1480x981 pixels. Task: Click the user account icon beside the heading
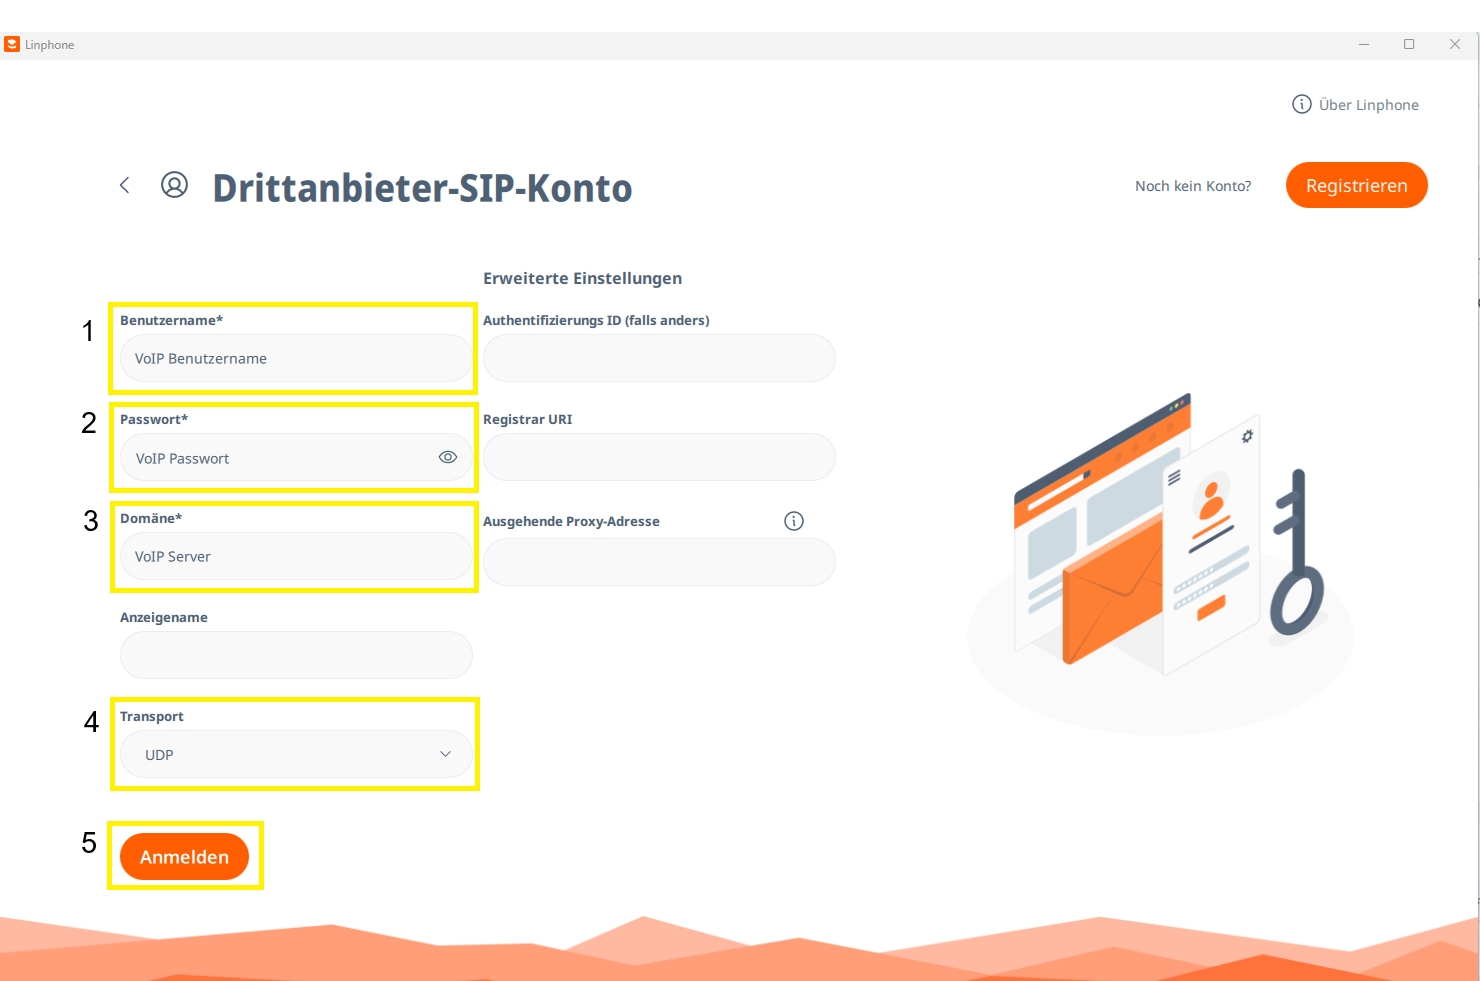click(x=174, y=185)
